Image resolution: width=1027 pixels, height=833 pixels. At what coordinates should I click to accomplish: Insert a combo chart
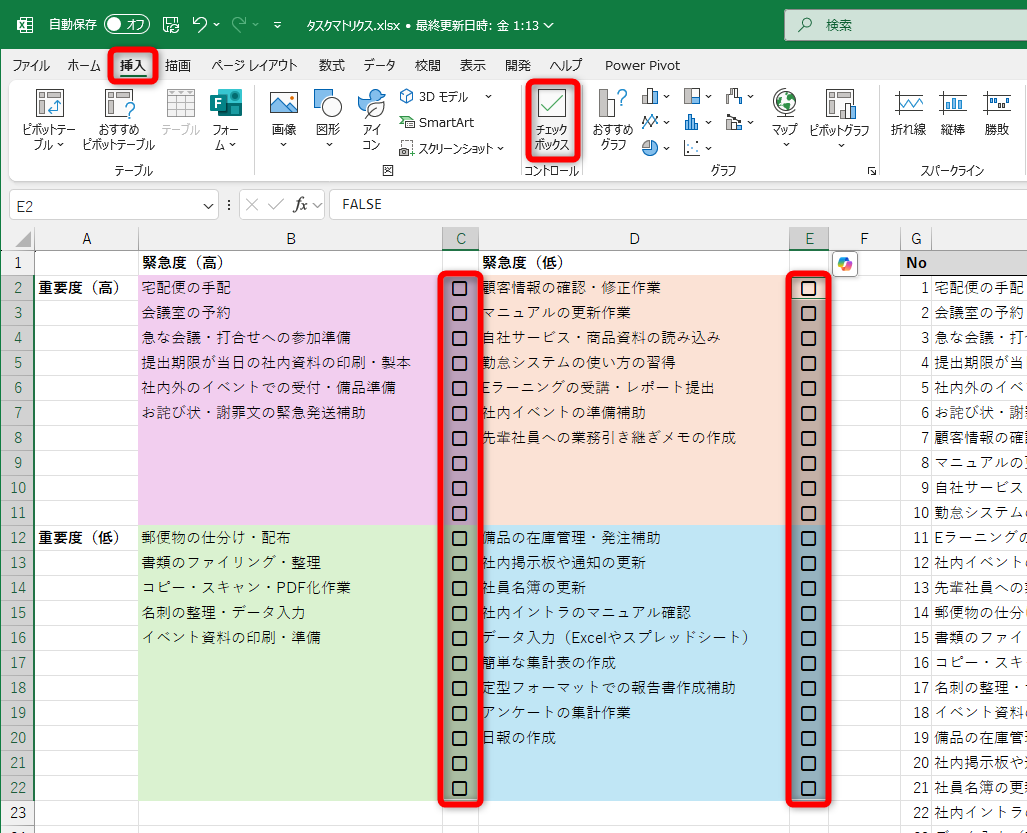(x=734, y=122)
